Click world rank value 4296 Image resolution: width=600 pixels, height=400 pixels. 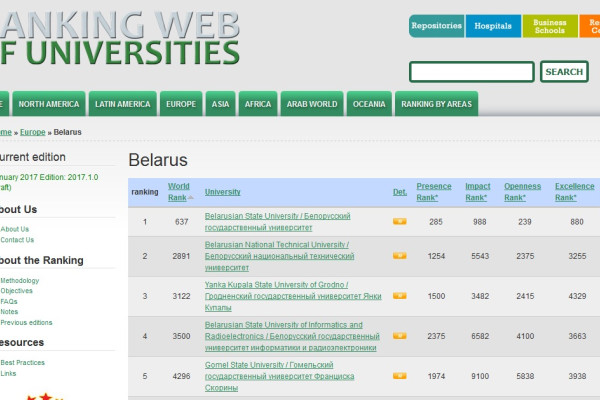181,376
